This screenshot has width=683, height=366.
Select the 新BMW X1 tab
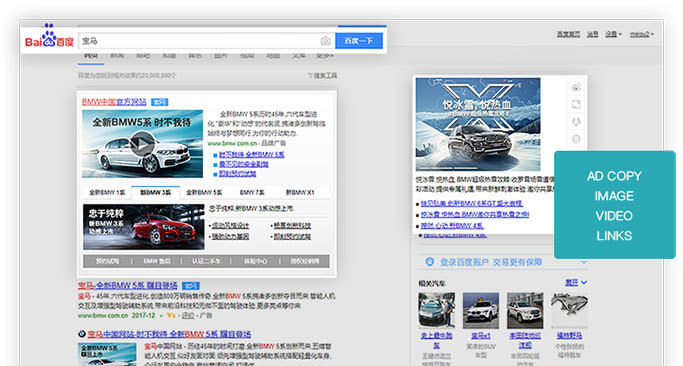300,192
